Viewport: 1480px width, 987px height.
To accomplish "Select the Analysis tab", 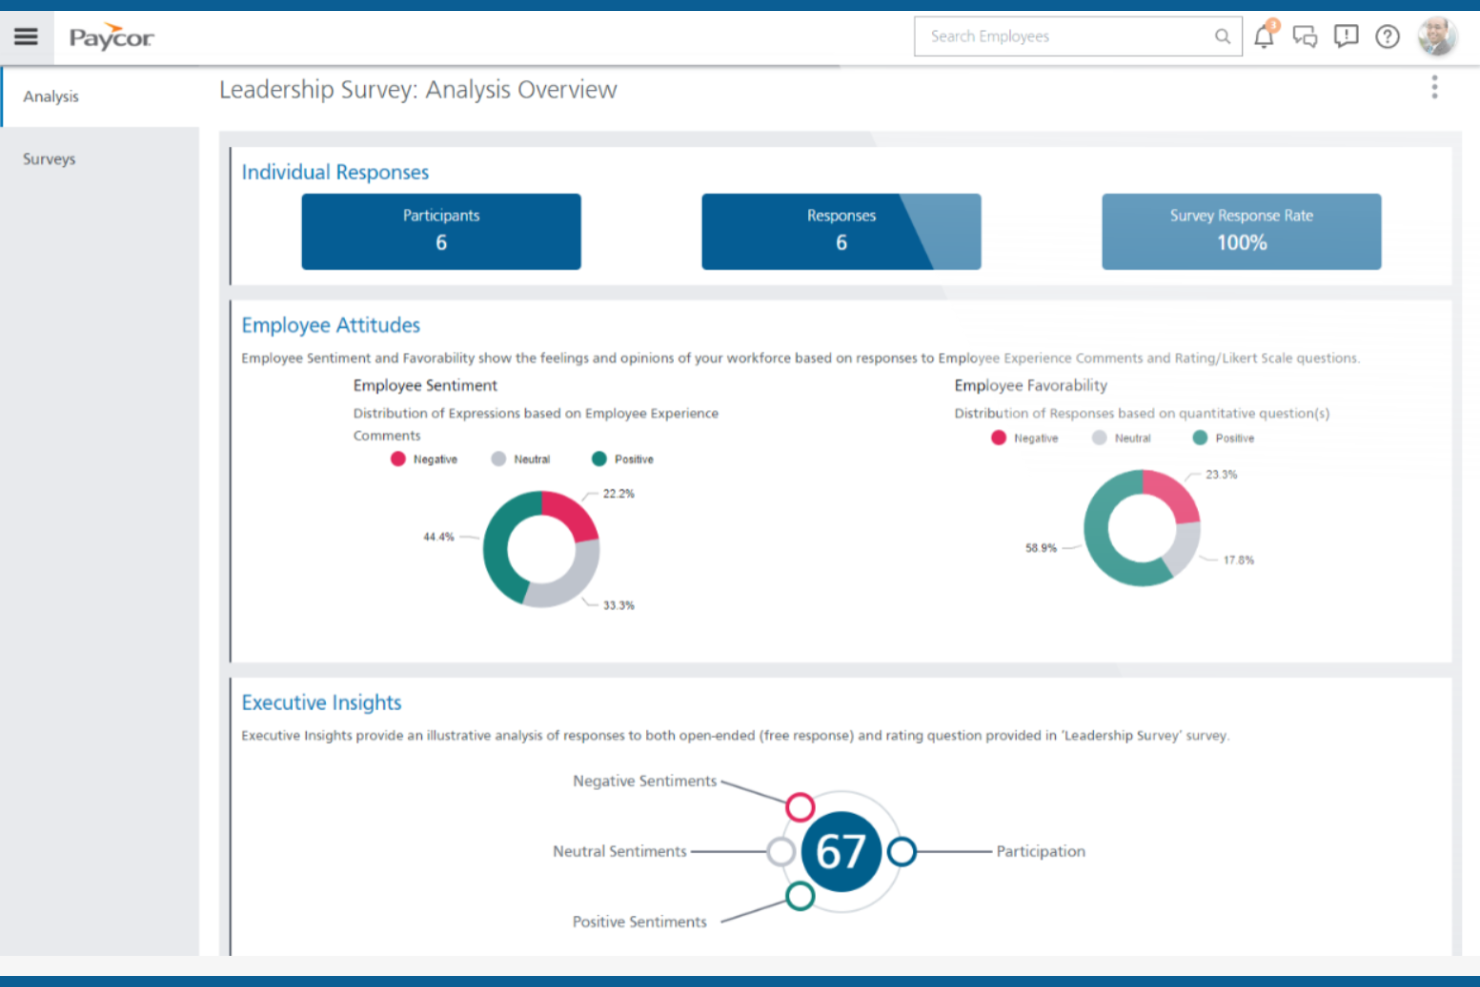I will click(51, 96).
